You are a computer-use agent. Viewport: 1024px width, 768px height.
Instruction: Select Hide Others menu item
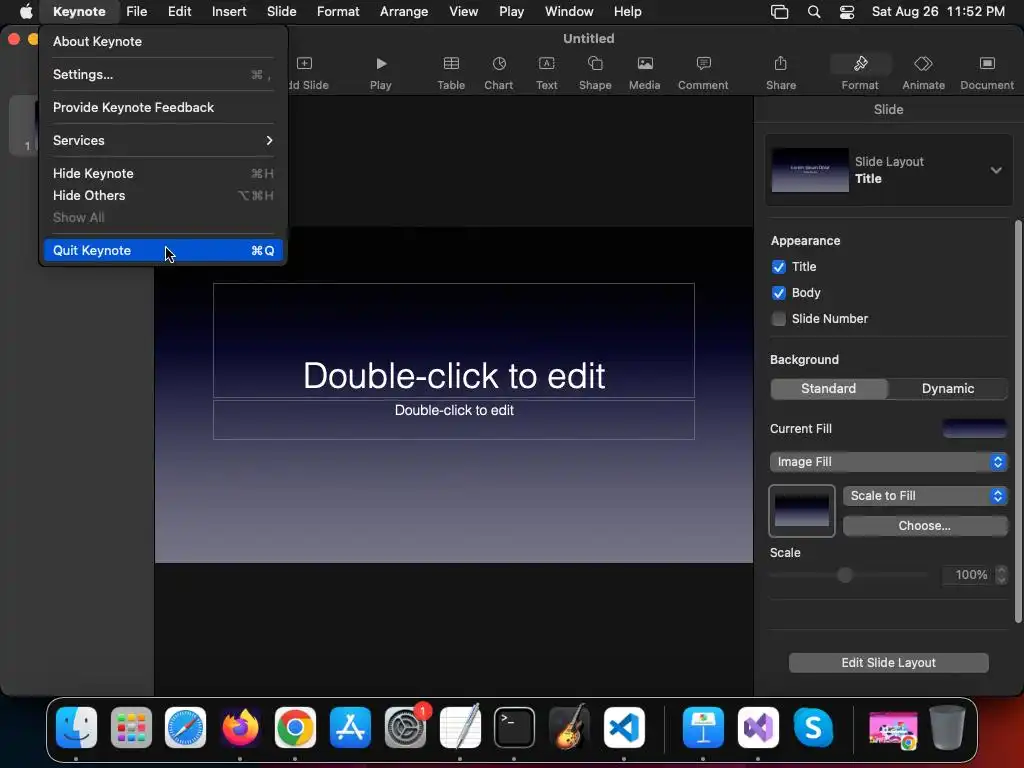(x=163, y=195)
